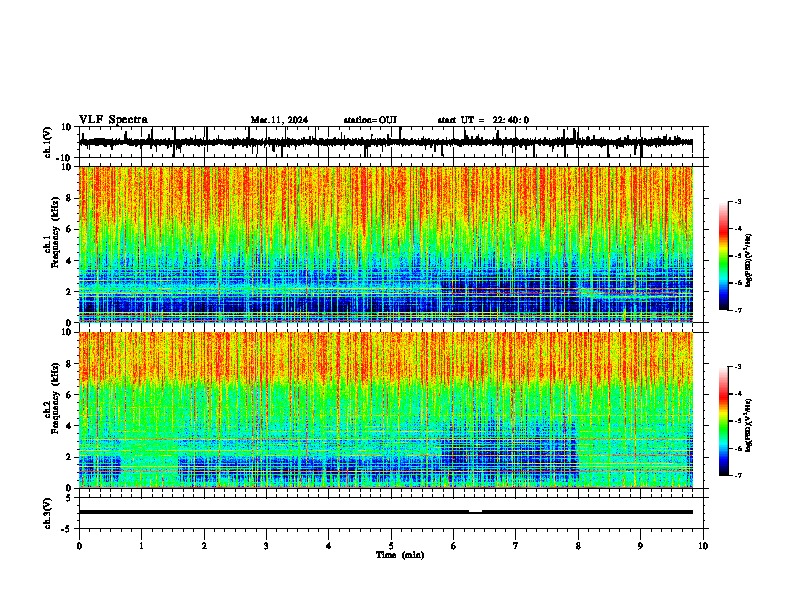Click the ch.2 spectrogram color bar
This screenshot has height=612, width=792.
point(724,421)
